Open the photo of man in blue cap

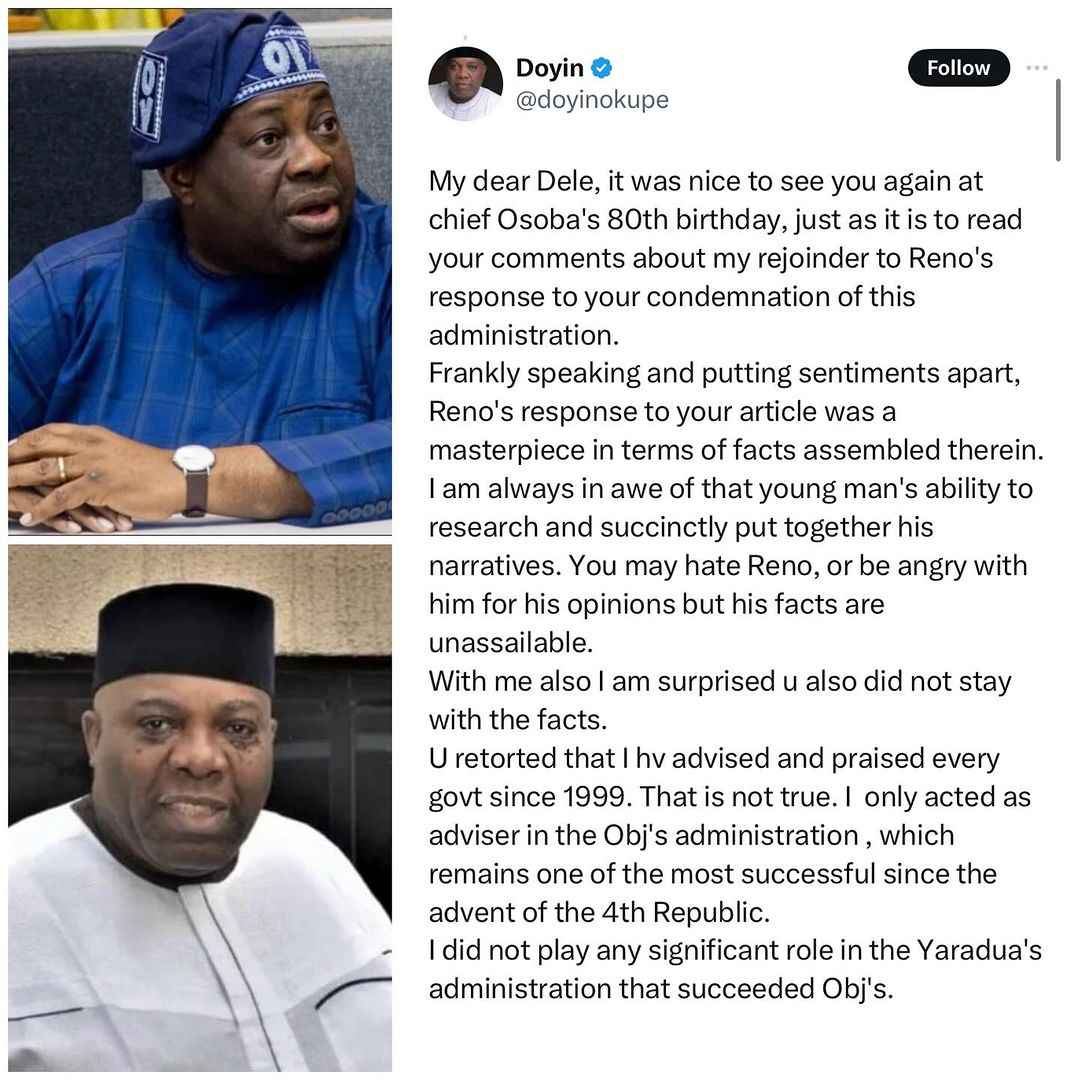(200, 271)
